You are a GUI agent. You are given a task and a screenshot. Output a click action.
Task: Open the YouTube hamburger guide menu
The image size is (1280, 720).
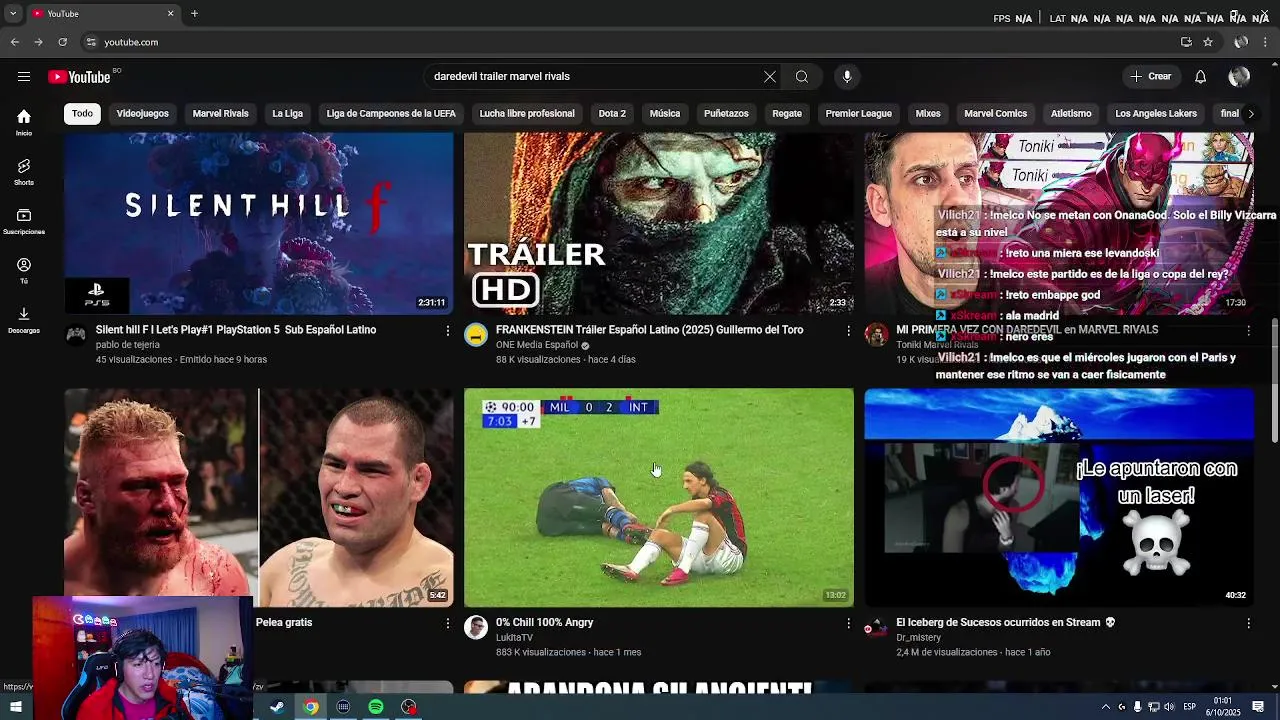coord(23,77)
